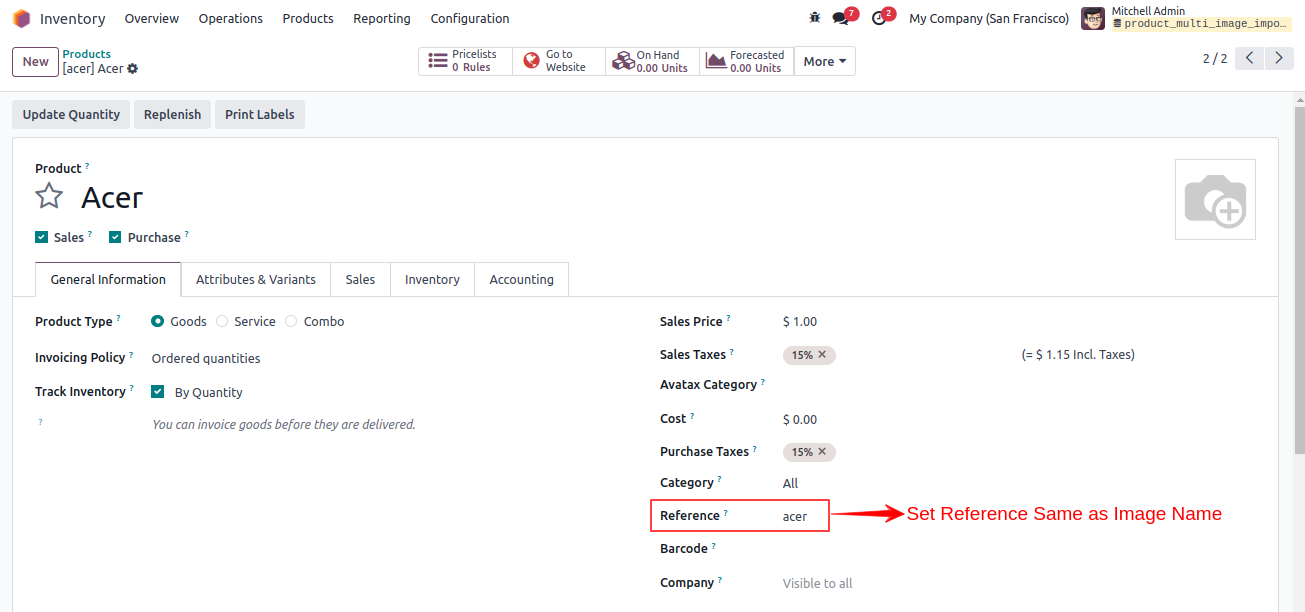Show help tooltip for Category field
The image size is (1305, 612).
tap(719, 480)
